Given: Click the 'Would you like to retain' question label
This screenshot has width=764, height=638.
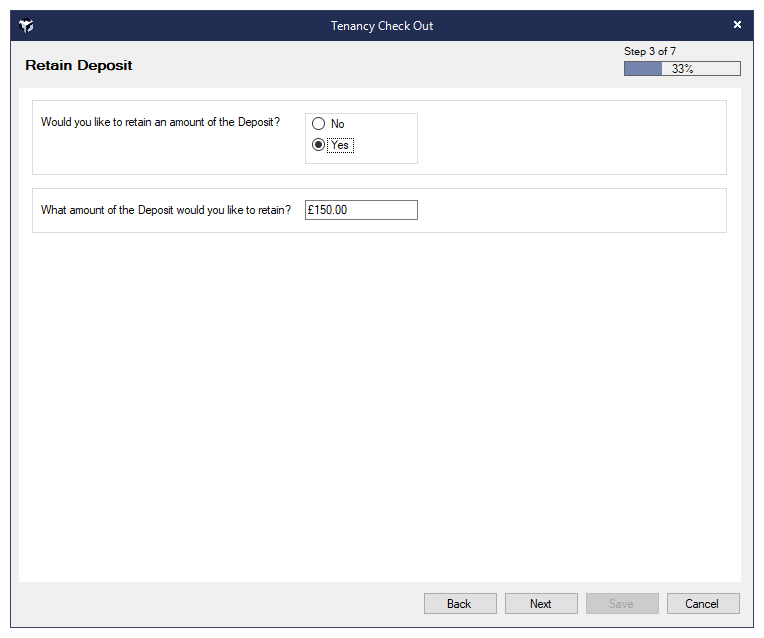Looking at the screenshot, I should tap(160, 123).
